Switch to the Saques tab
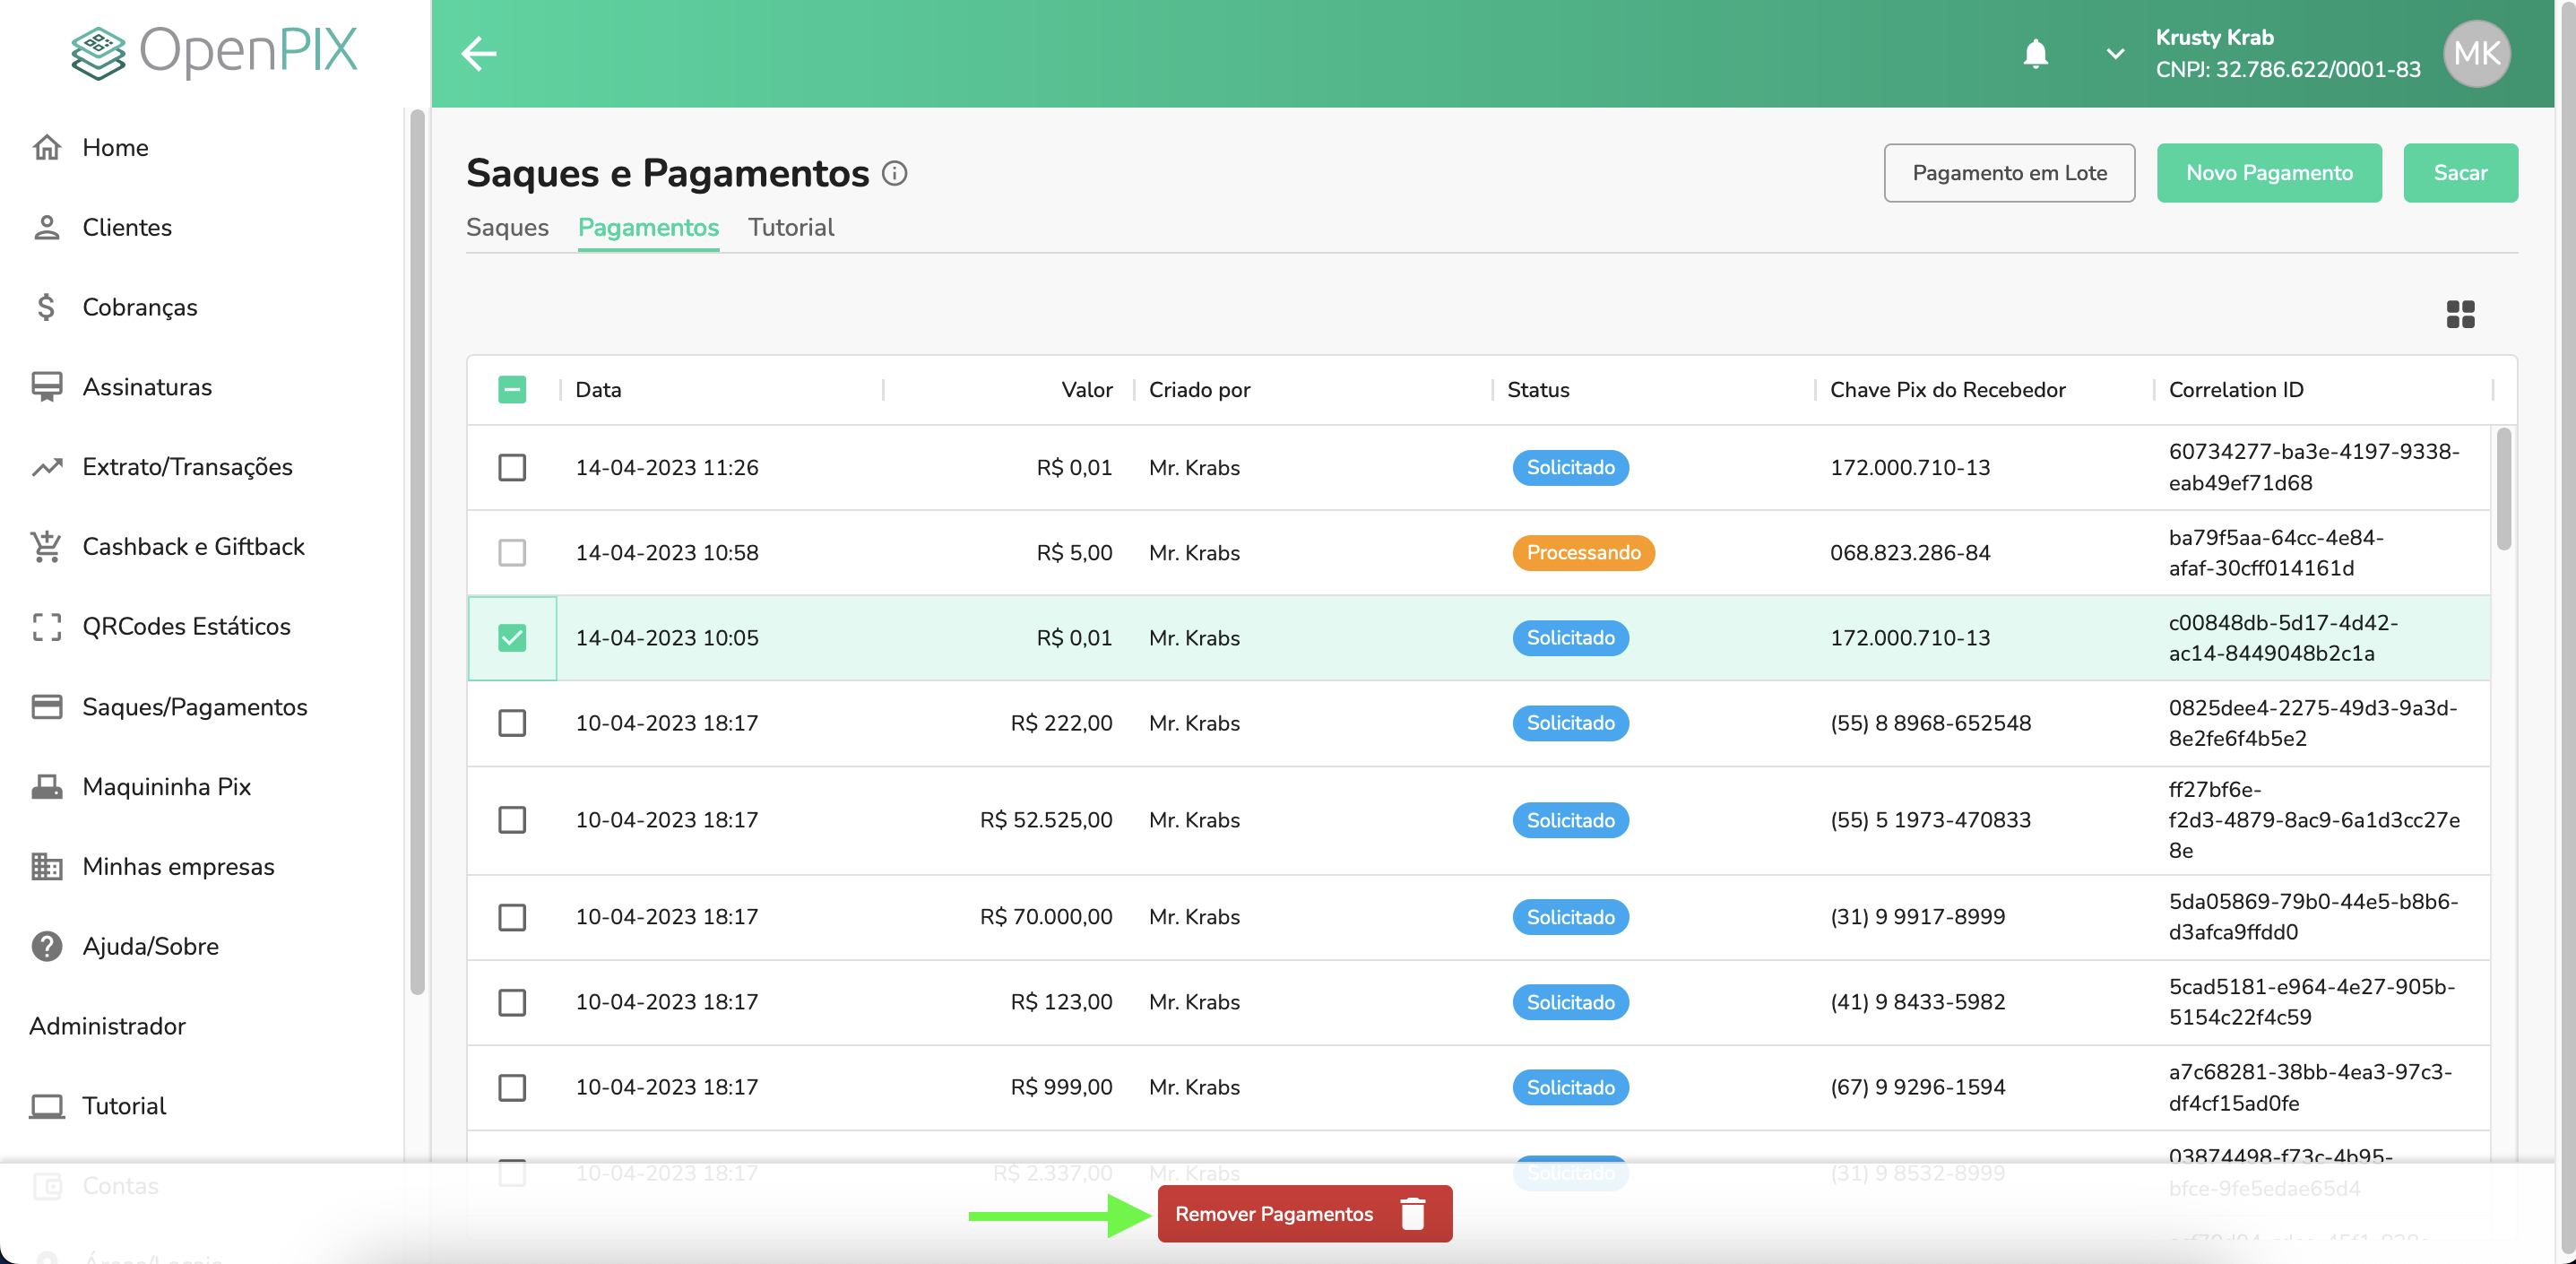 507,227
